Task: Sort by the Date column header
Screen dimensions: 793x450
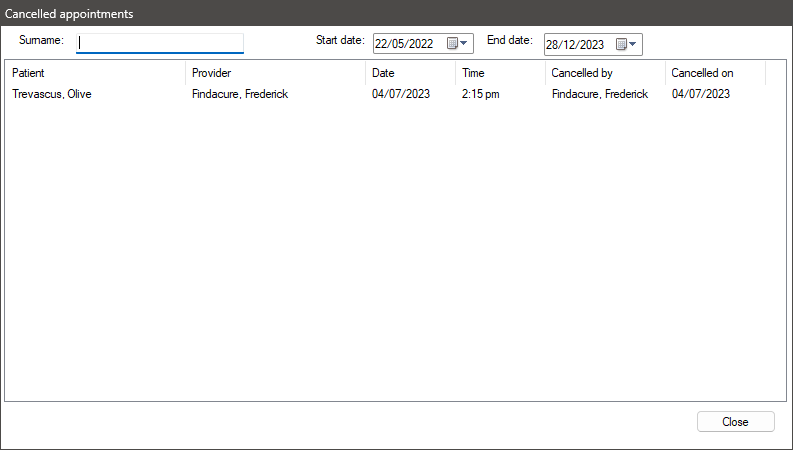Action: click(411, 73)
